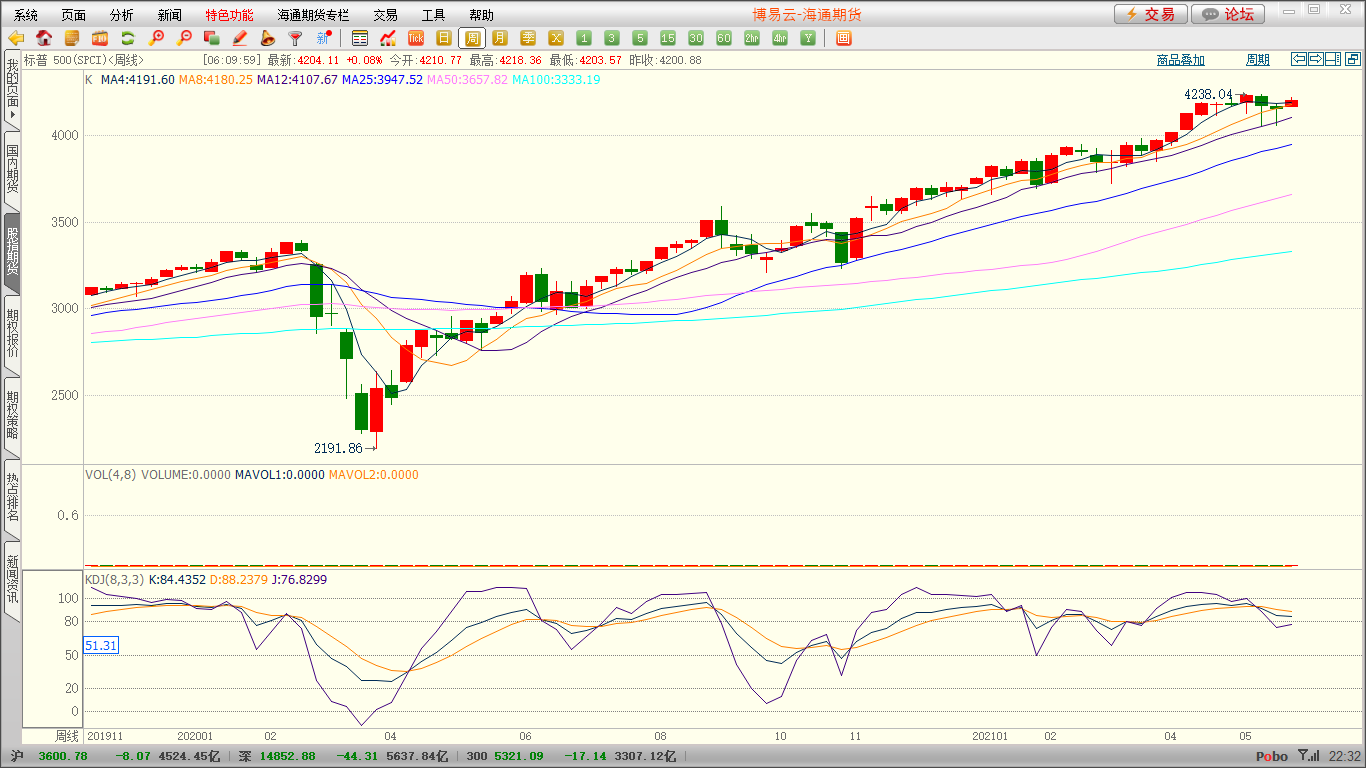The height and width of the screenshot is (768, 1366).
Task: Switch to monthly 月 period
Action: coord(500,38)
